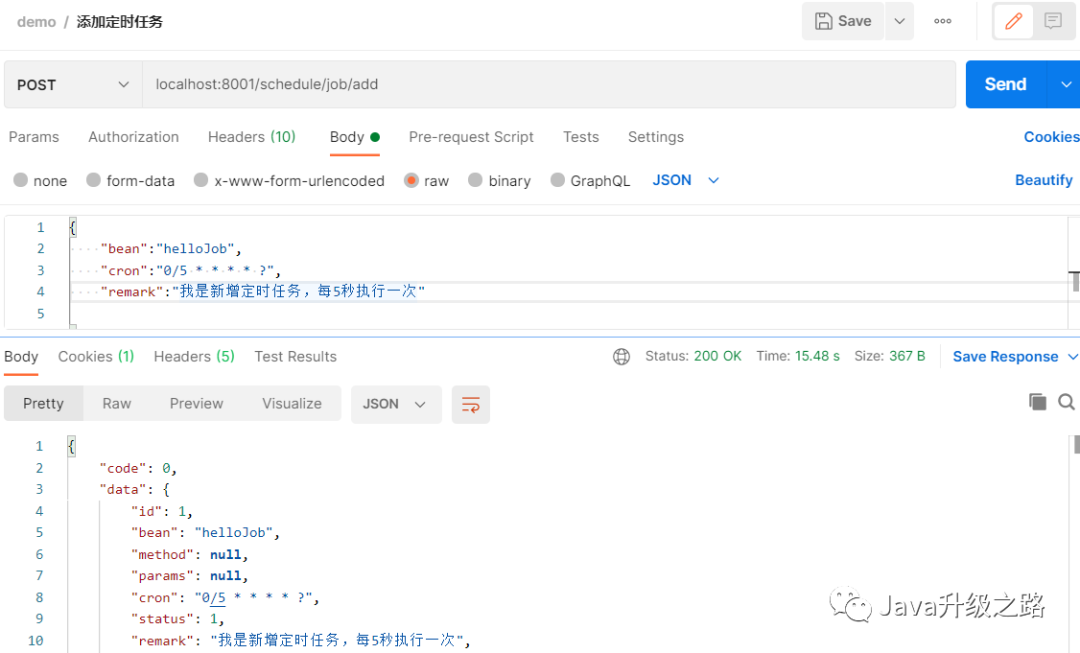This screenshot has width=1080, height=653.
Task: Copy the response body with copy icon
Action: [1037, 402]
